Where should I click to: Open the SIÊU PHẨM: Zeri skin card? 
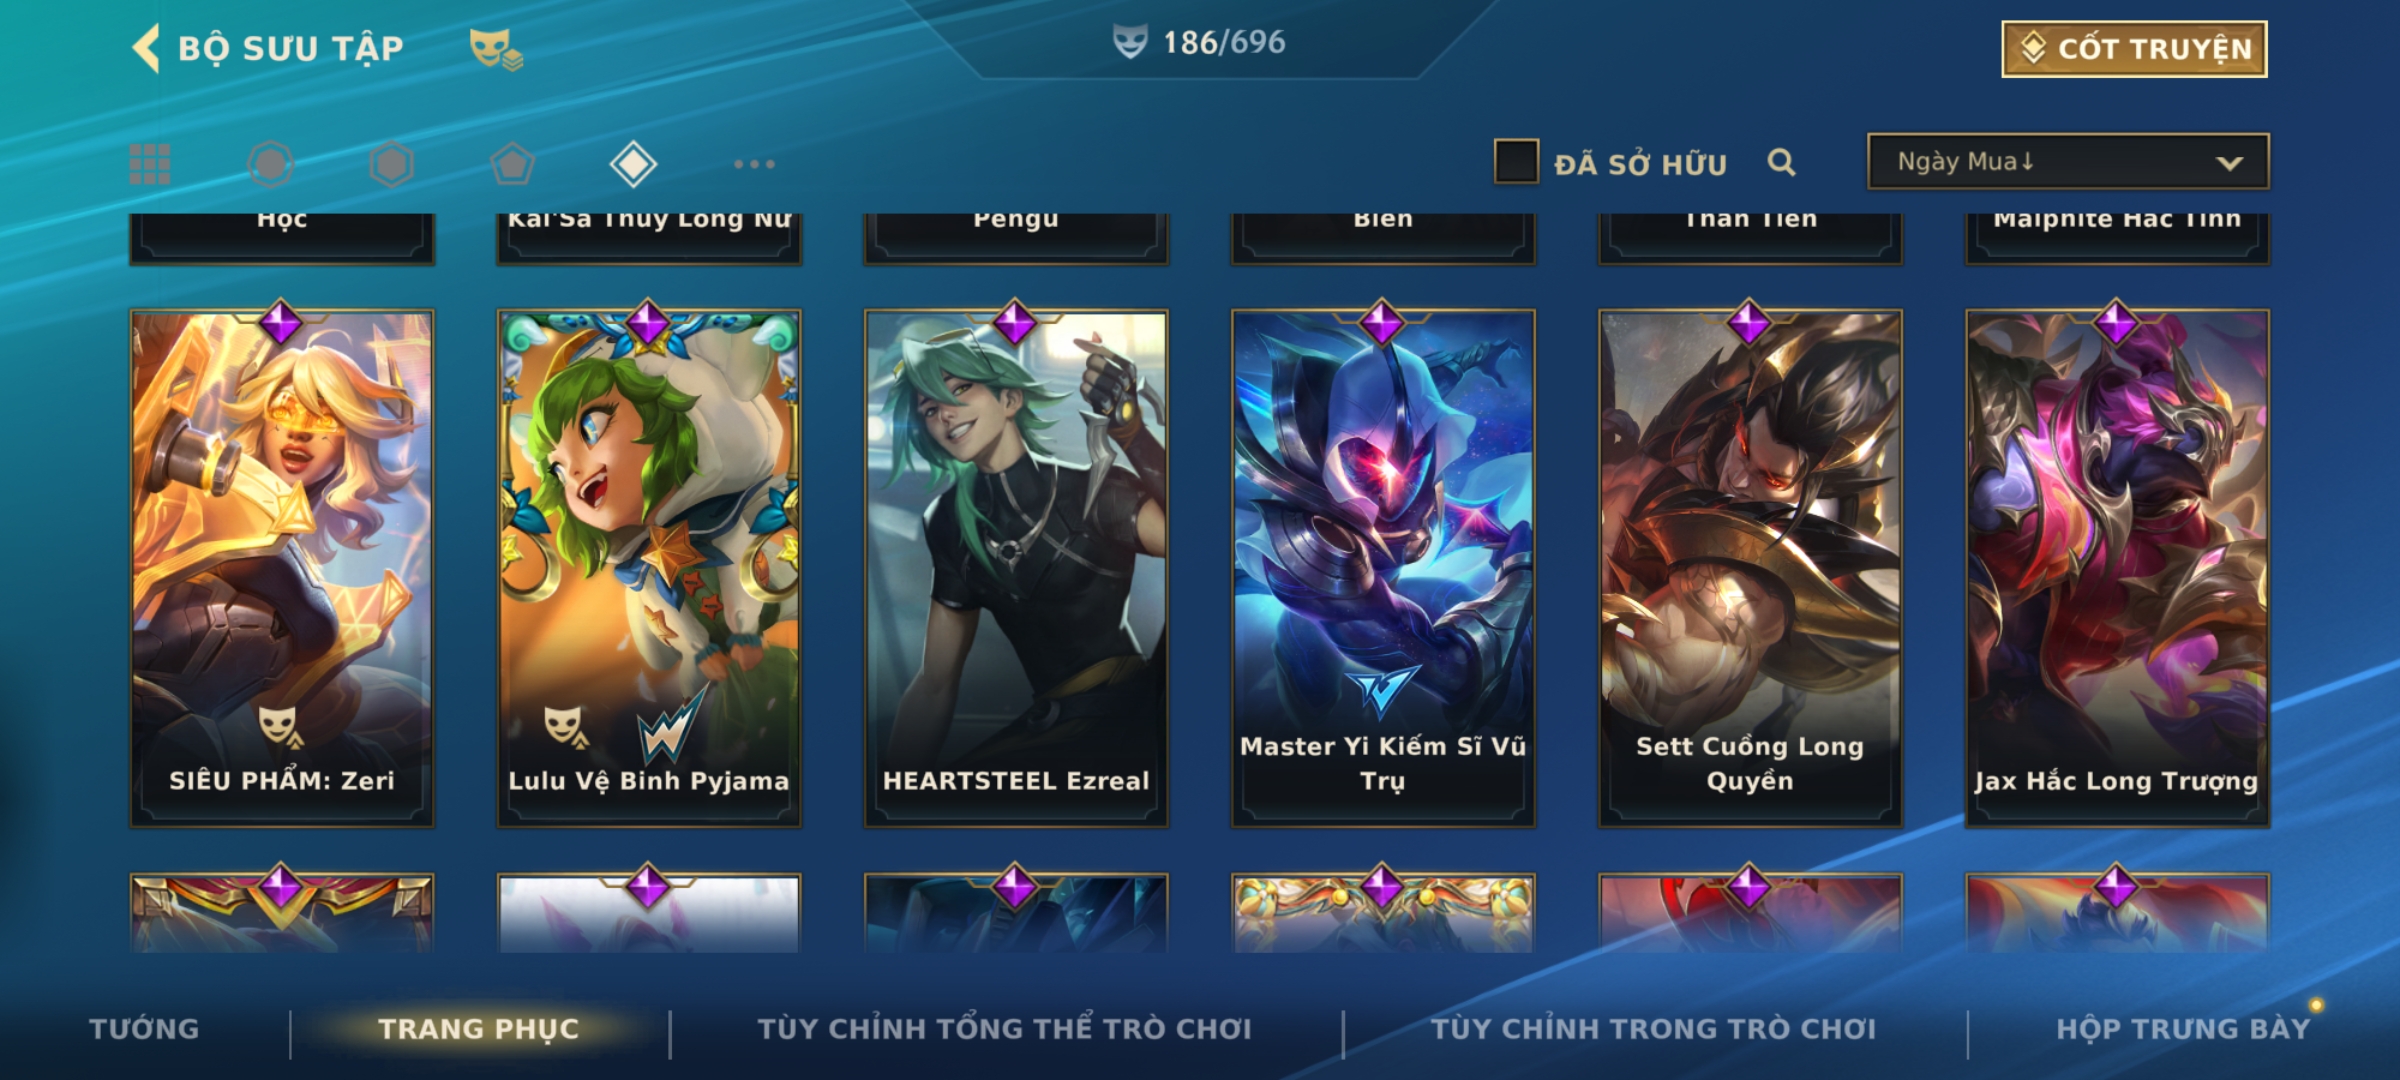coord(282,568)
